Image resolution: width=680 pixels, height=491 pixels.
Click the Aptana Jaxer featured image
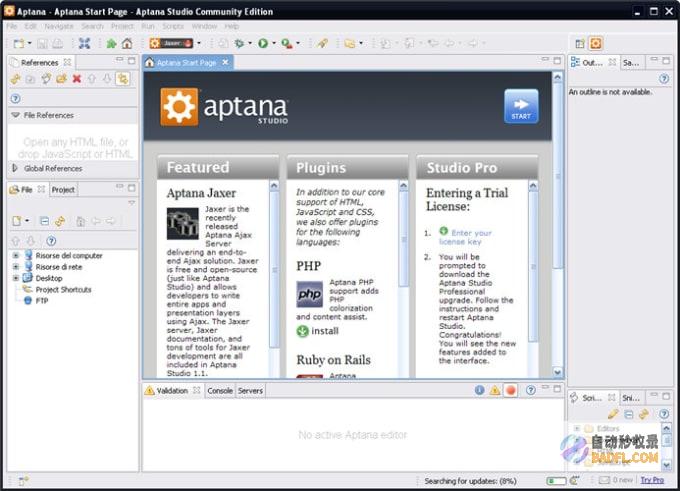(183, 223)
